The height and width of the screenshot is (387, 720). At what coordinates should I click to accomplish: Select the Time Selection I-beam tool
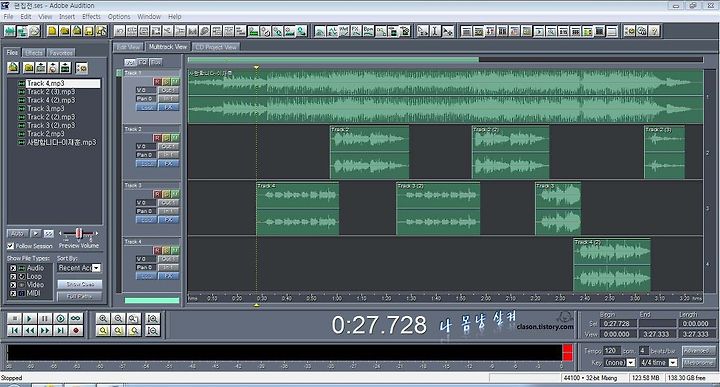(435, 31)
